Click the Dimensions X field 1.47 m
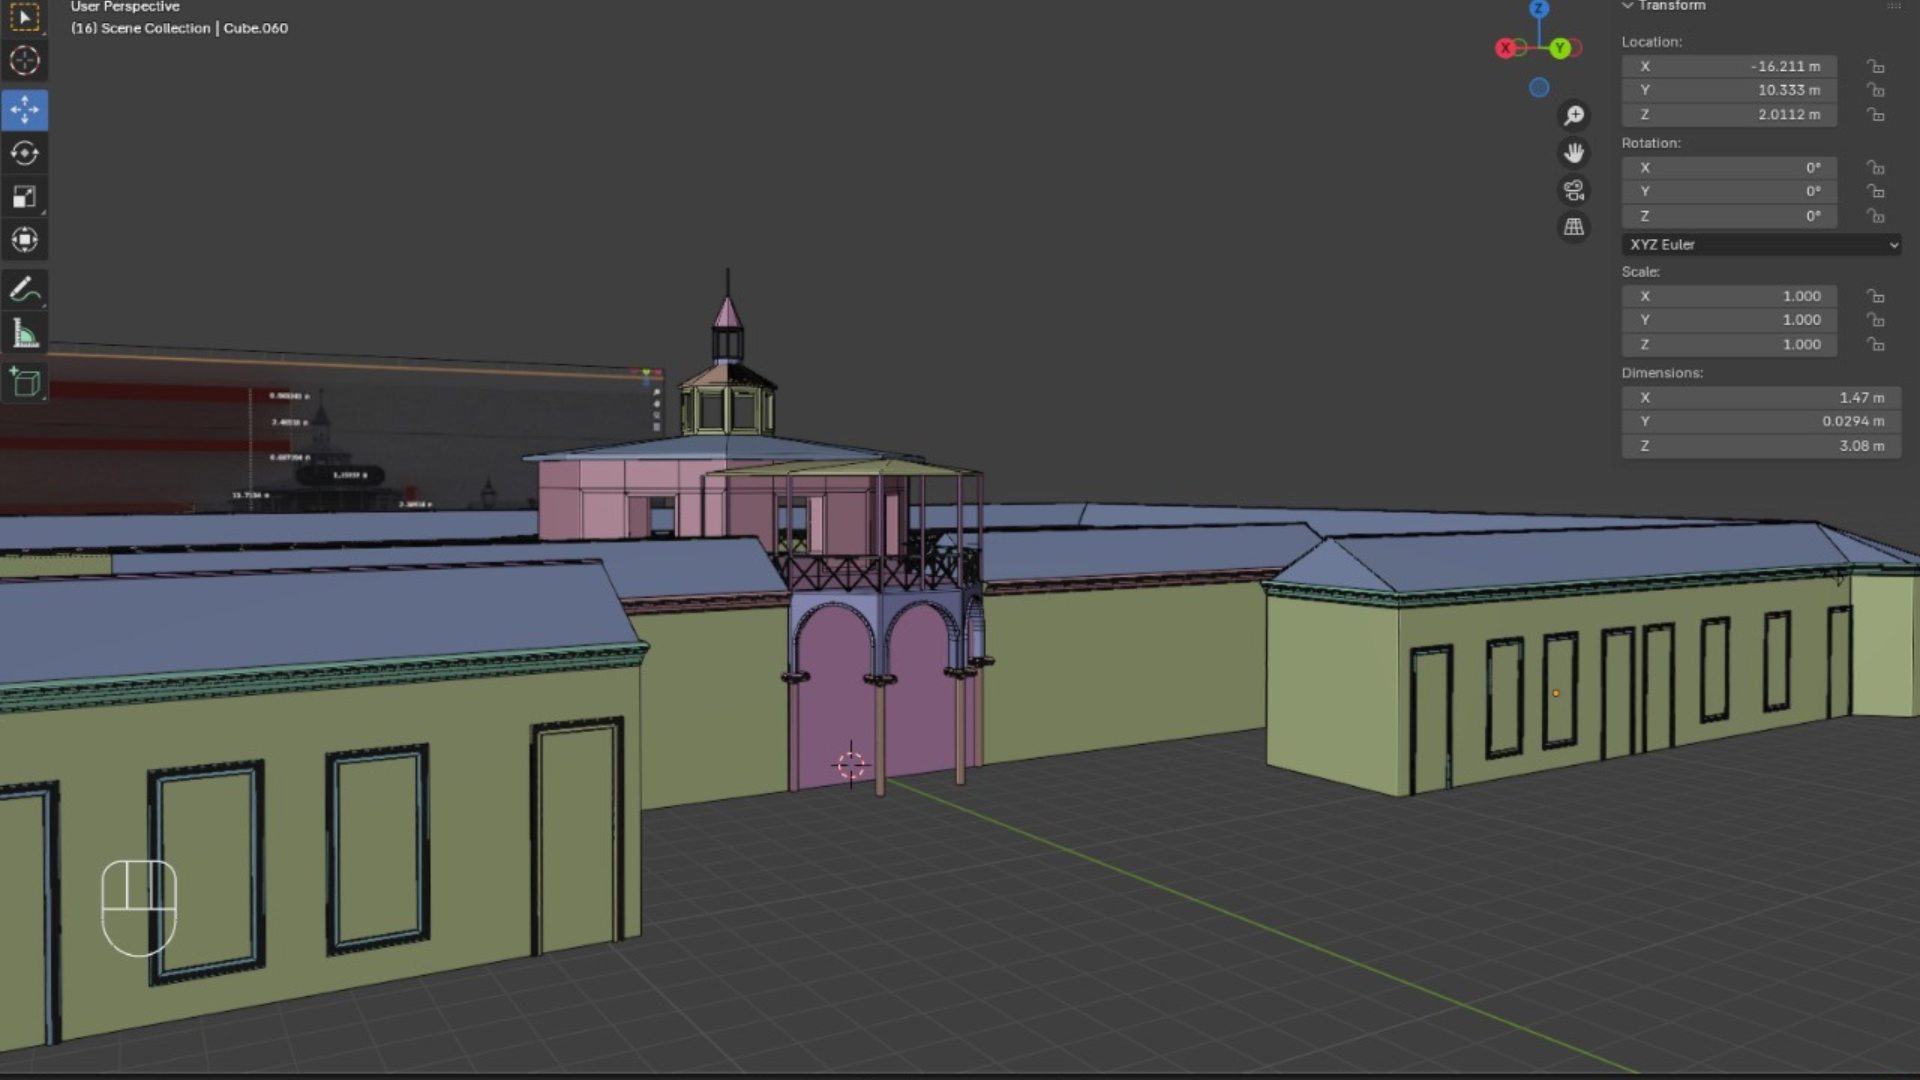 pyautogui.click(x=1760, y=397)
